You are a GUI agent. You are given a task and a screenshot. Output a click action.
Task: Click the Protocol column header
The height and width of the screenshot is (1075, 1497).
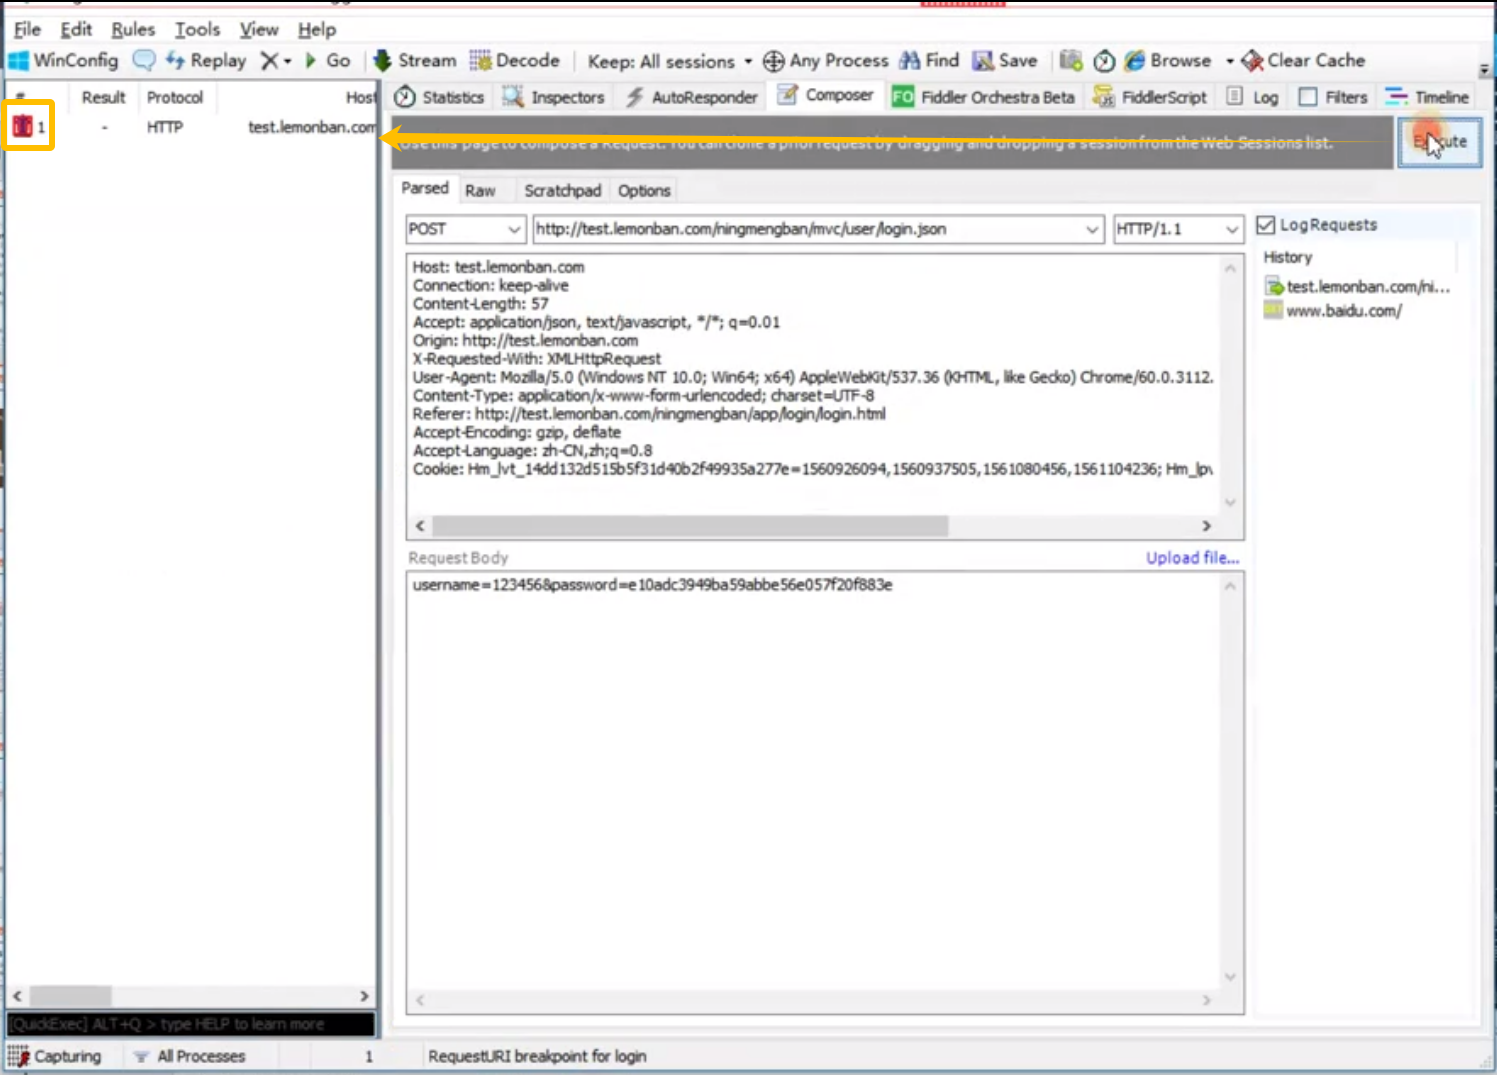pyautogui.click(x=175, y=97)
